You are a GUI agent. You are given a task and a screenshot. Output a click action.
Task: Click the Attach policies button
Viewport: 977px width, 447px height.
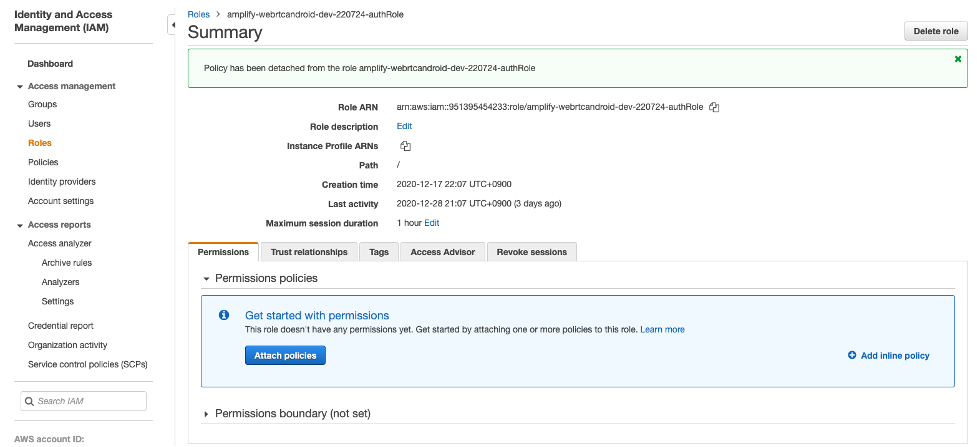285,355
